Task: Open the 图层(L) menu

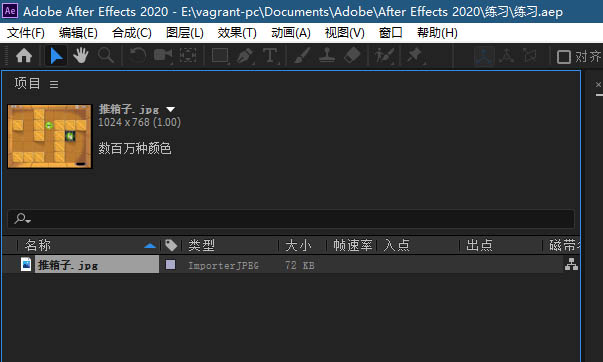Action: 185,33
